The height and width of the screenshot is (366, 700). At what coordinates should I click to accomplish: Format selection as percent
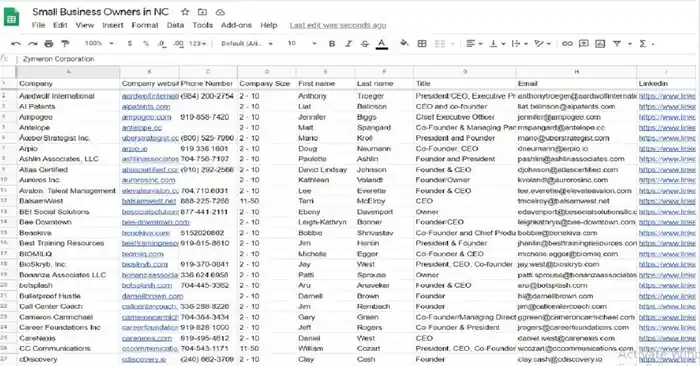[146, 44]
